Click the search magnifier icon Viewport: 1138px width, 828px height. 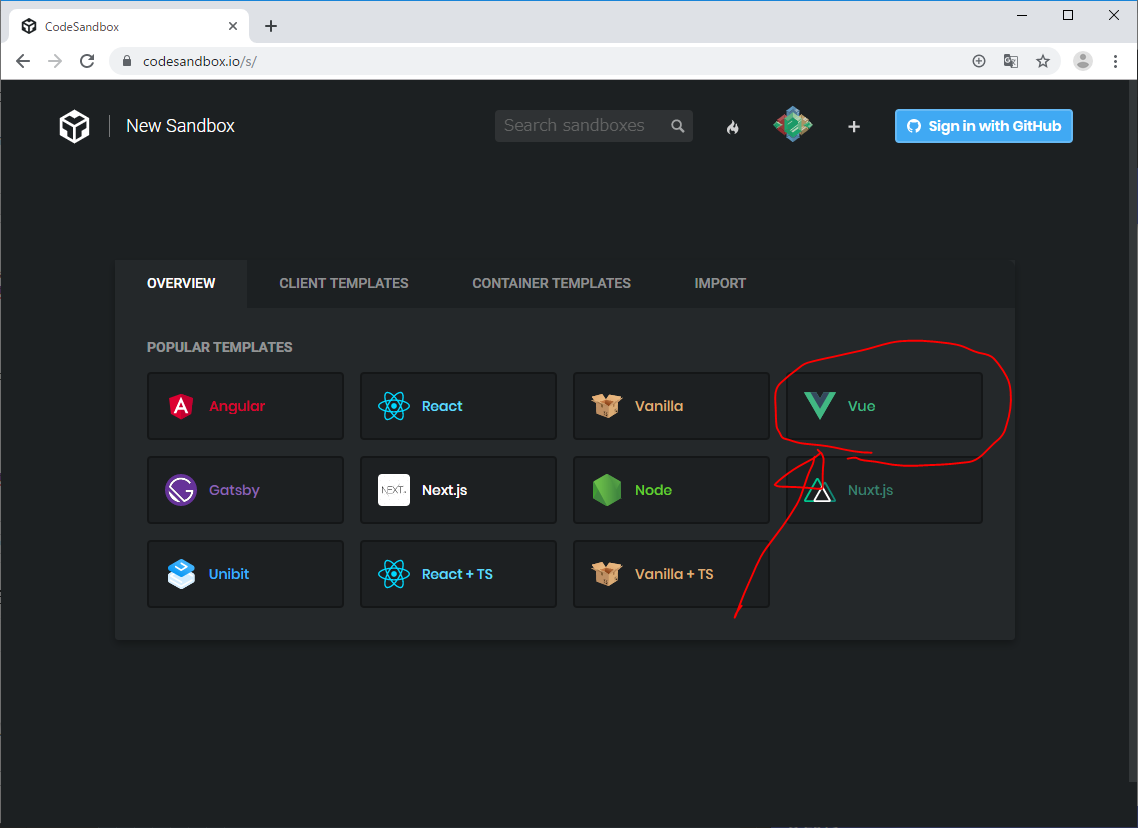(x=677, y=126)
